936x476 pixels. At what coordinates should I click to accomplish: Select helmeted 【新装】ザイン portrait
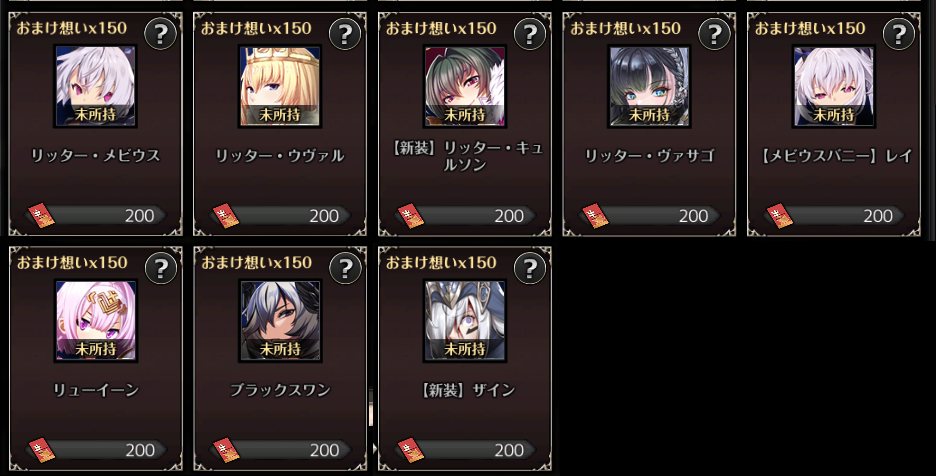465,321
